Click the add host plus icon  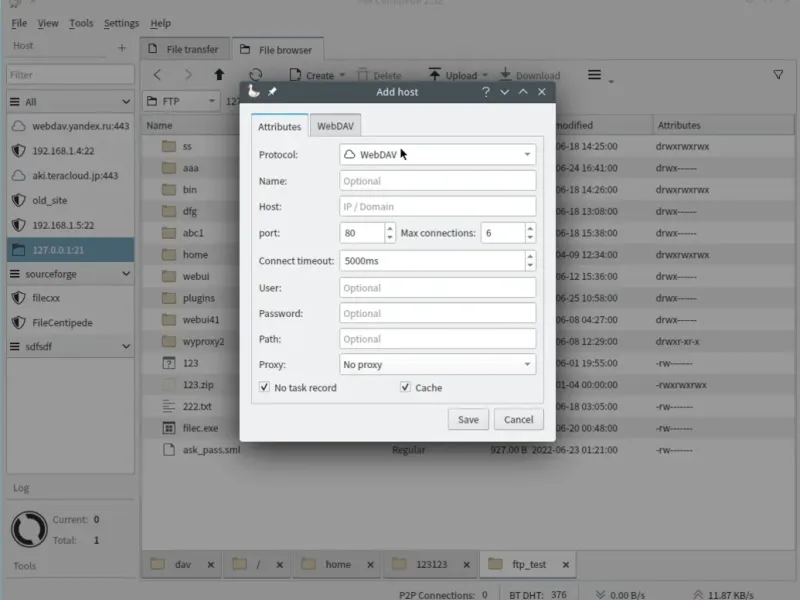[x=121, y=47]
